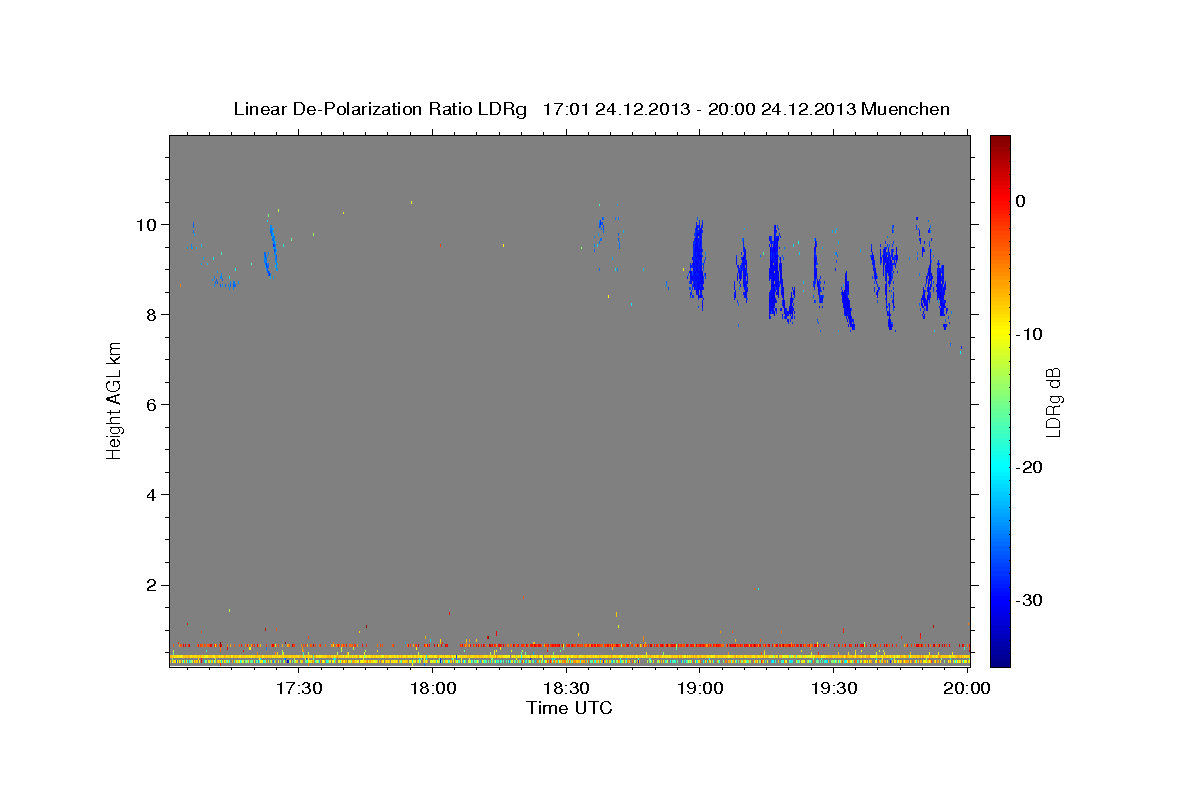The image size is (1200, 800).
Task: Click the plot title 'Linear De-Polarization Ratio LDRg'
Action: point(379,109)
